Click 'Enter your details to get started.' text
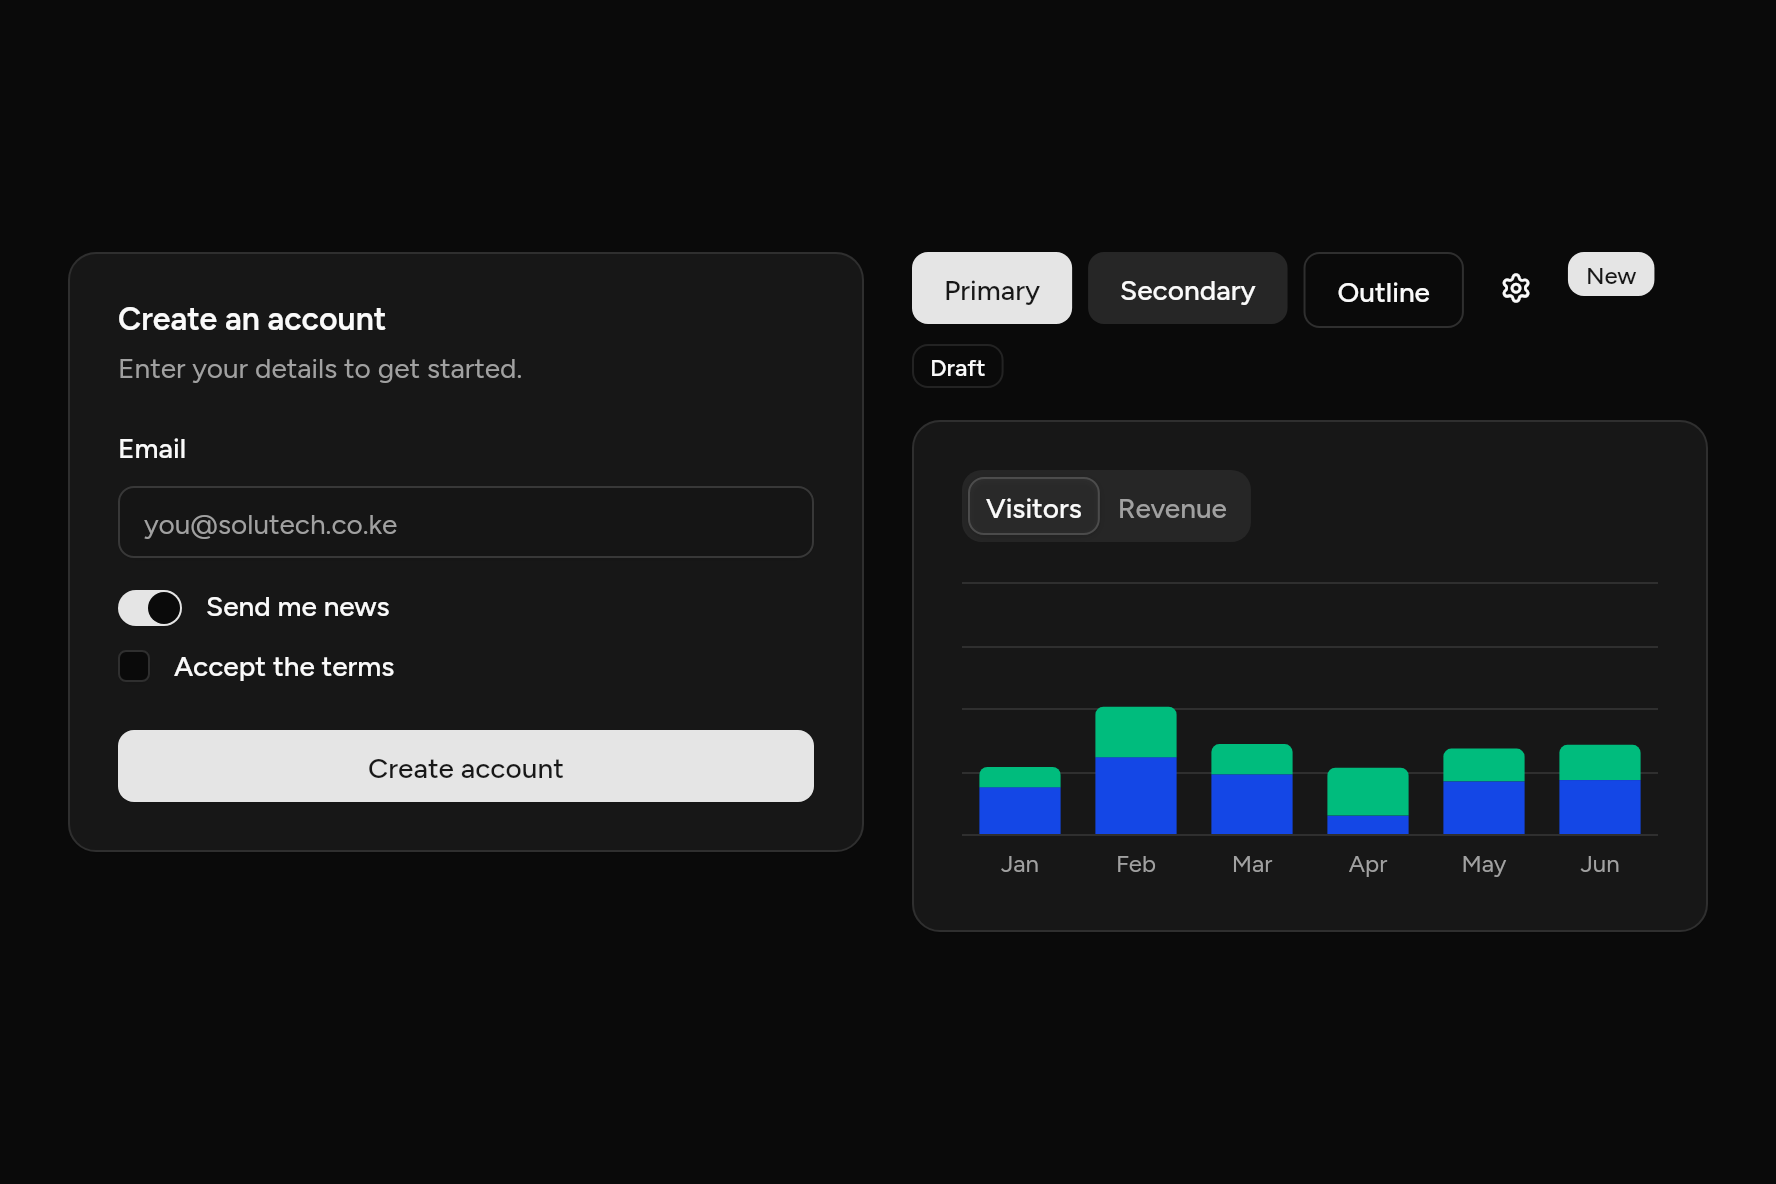Screen dimensions: 1776x1184 320,369
